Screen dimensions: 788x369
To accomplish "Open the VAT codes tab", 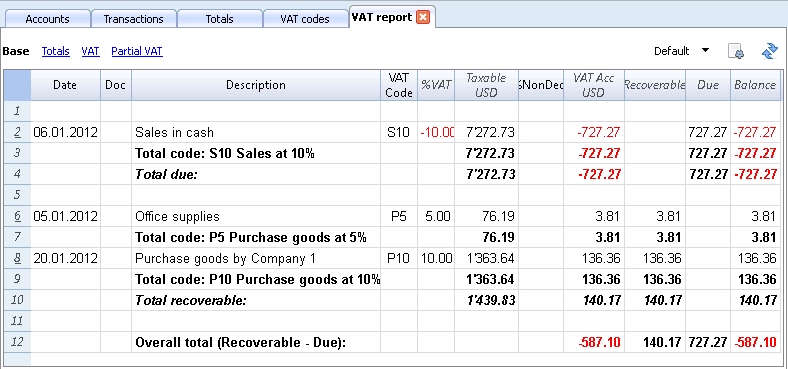I will point(305,19).
